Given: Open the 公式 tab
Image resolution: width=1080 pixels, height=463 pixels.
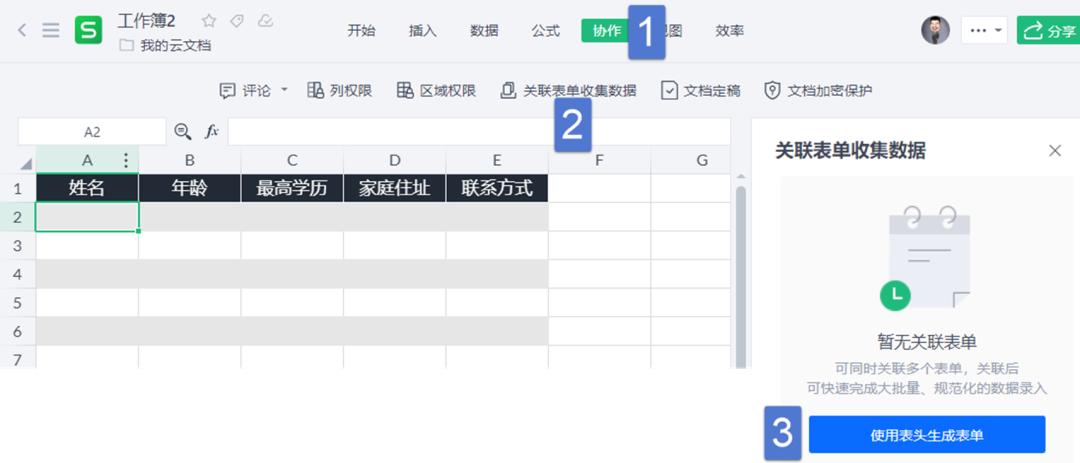Looking at the screenshot, I should pos(546,31).
